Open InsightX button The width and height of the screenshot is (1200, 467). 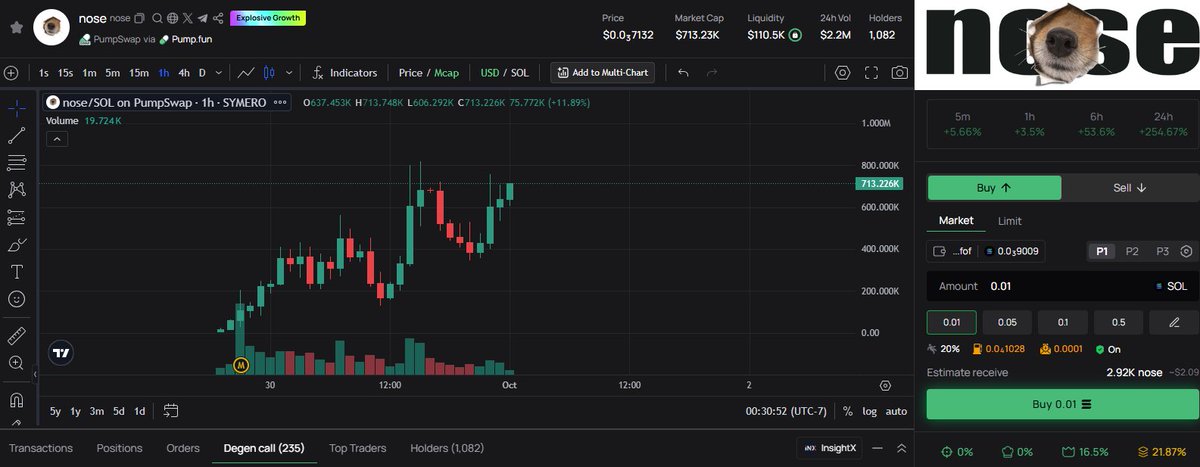point(827,449)
